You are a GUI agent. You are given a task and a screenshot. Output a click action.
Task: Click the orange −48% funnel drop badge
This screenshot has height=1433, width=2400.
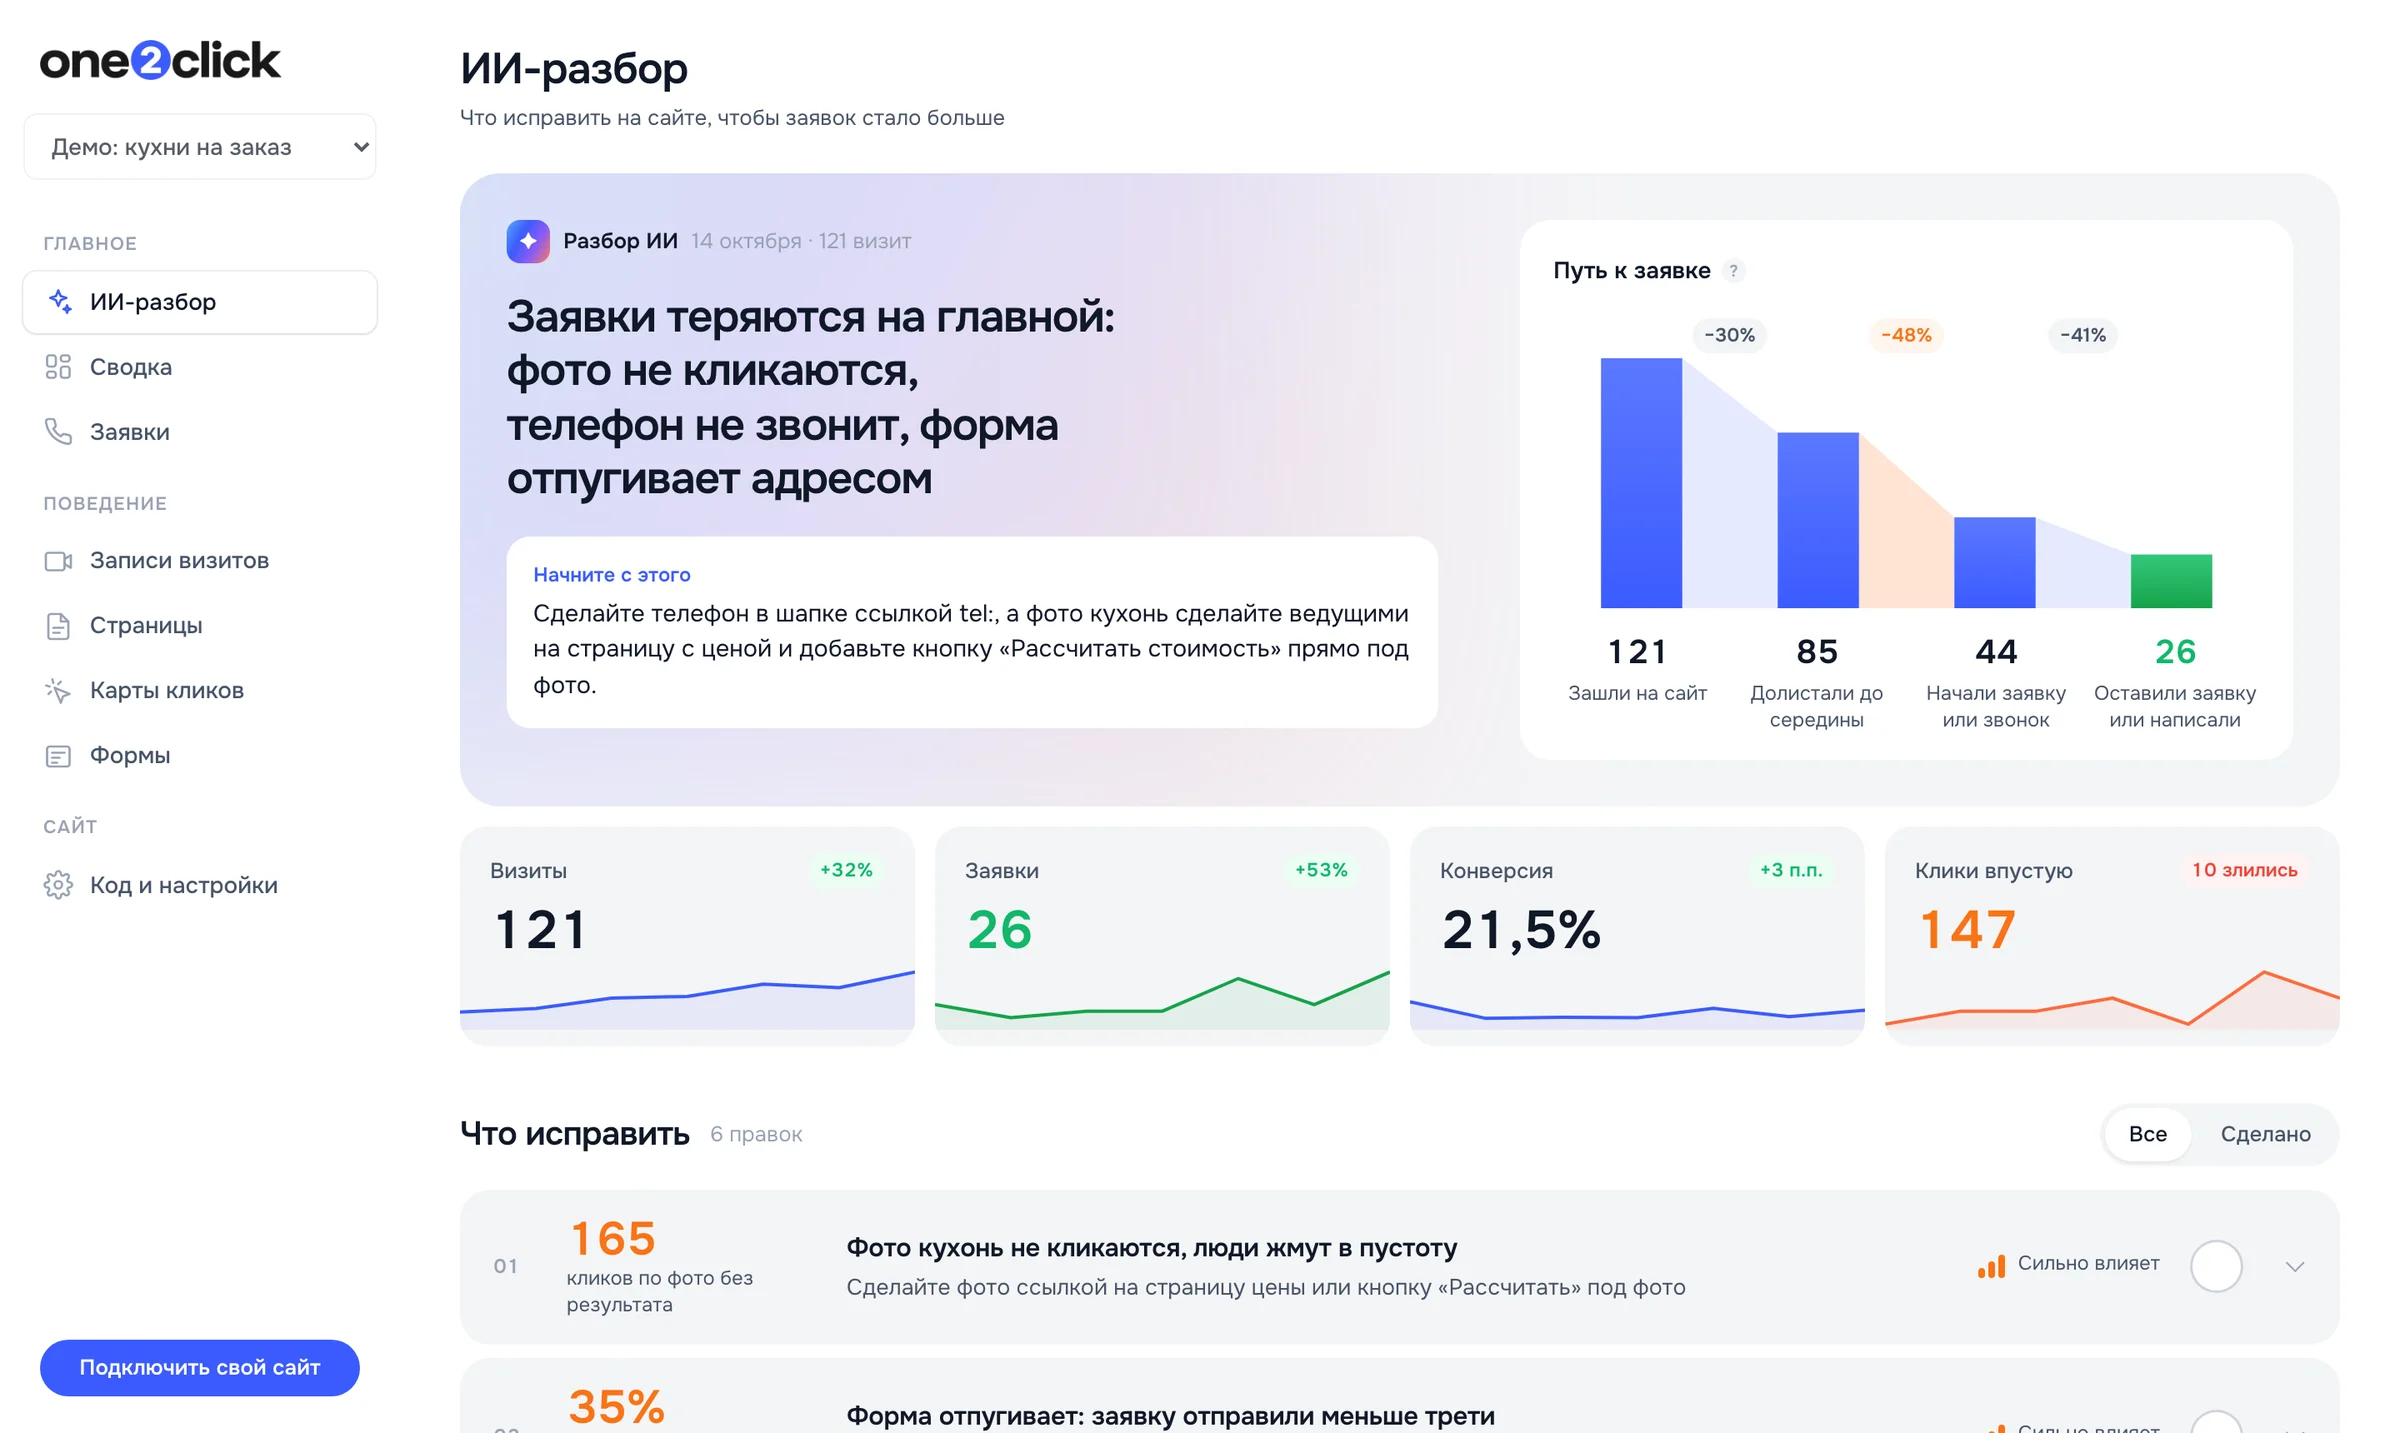click(1906, 335)
